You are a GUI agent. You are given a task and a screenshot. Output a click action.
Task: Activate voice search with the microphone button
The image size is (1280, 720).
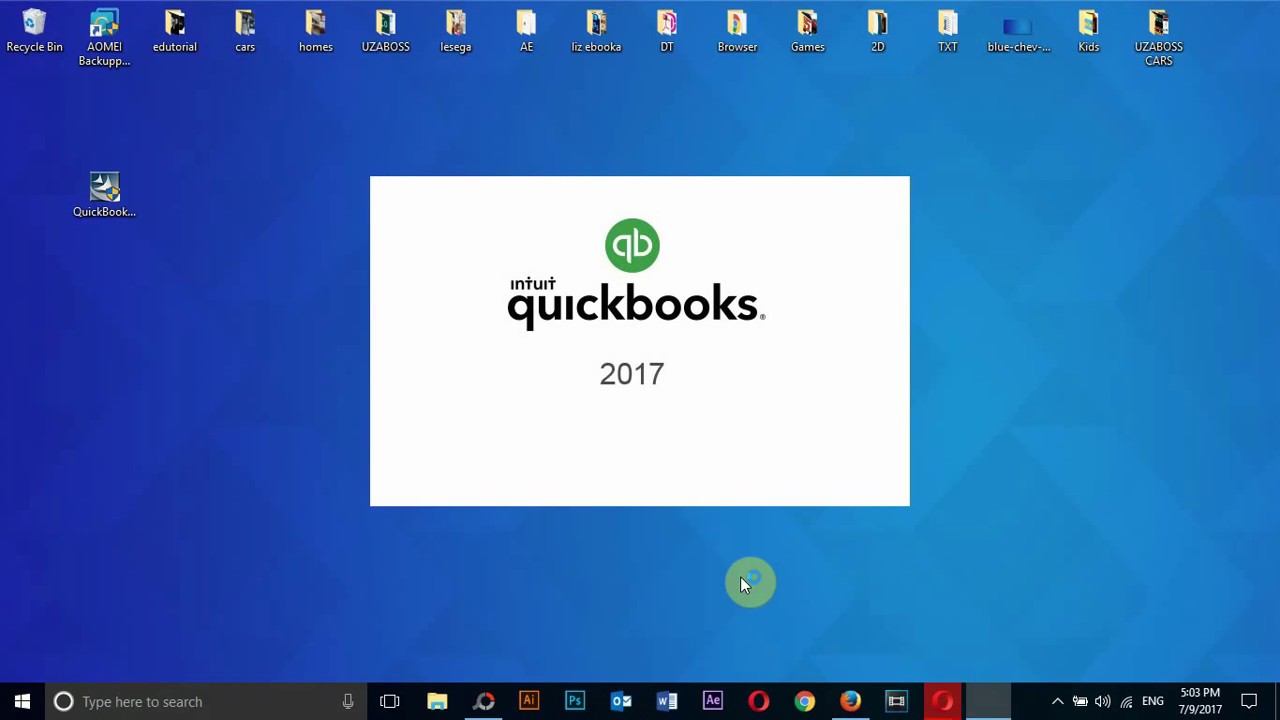click(348, 701)
